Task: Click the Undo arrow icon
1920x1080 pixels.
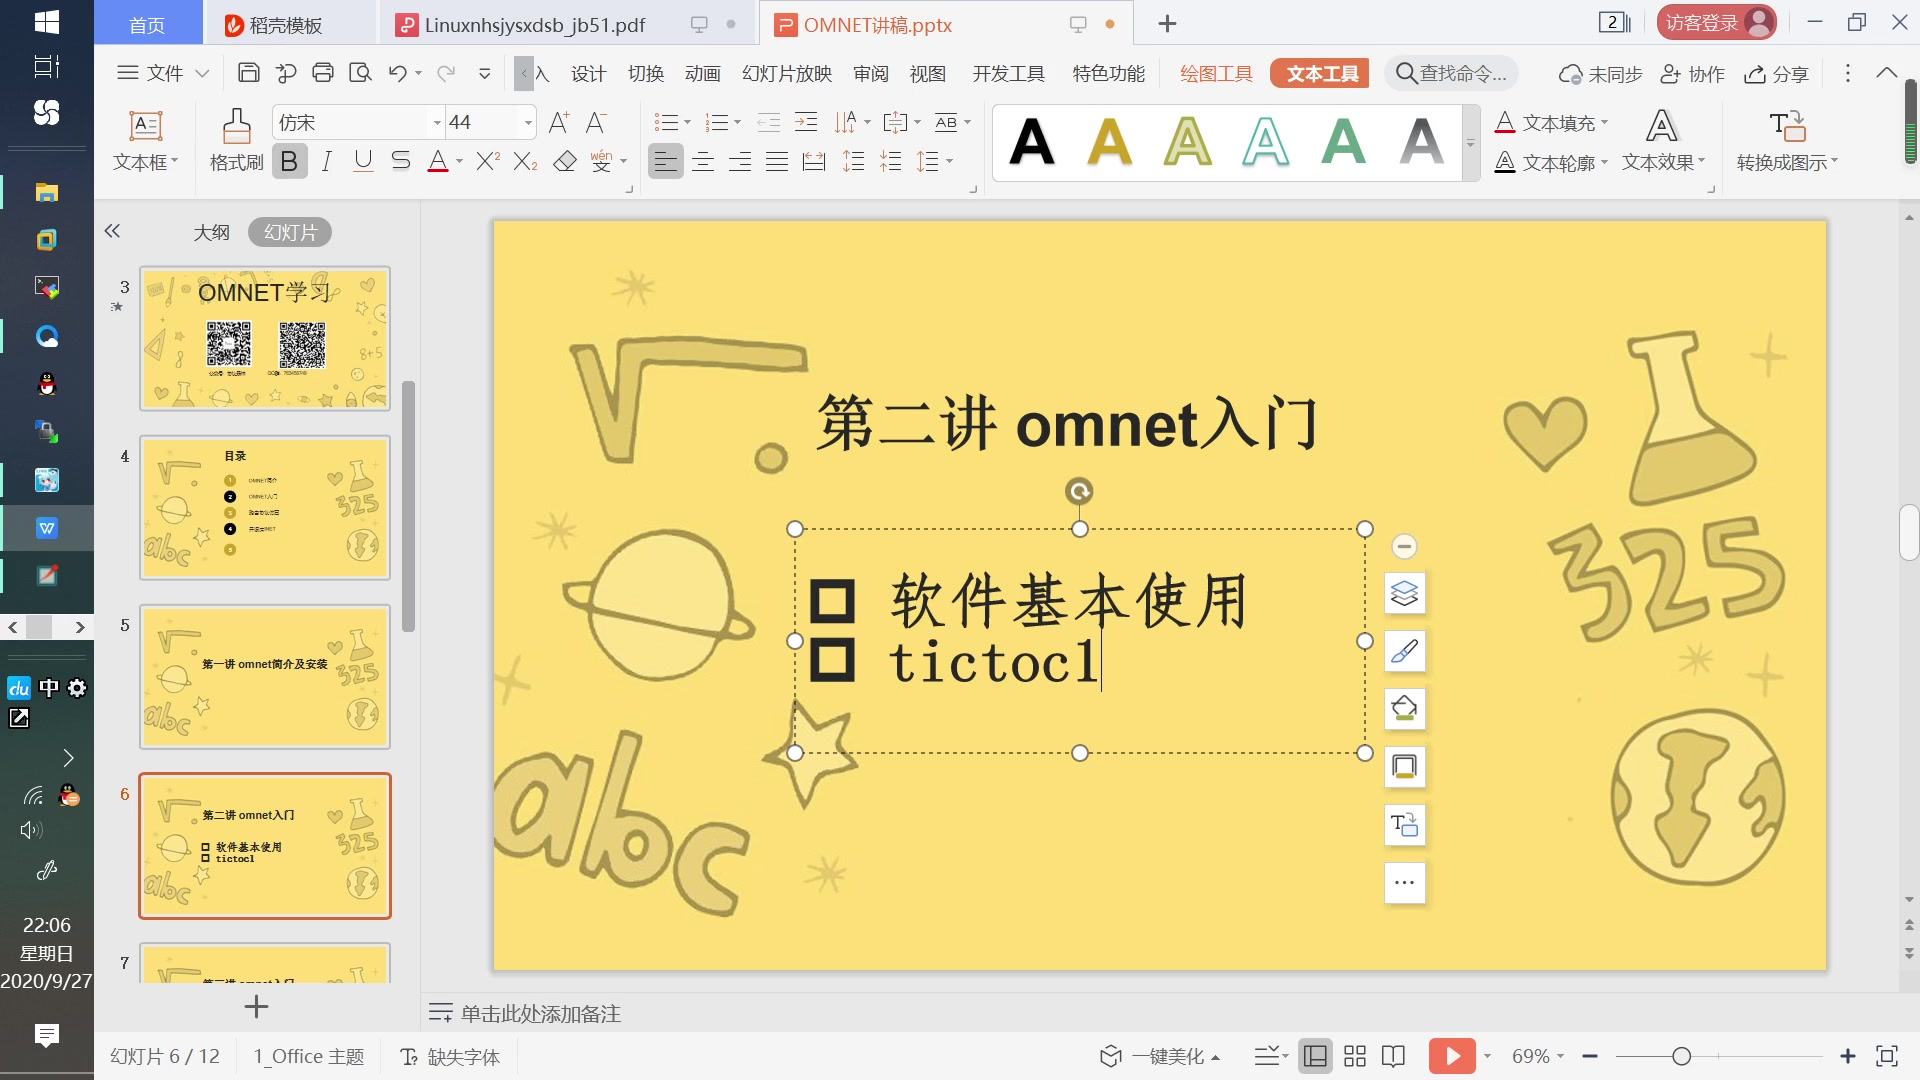Action: pyautogui.click(x=397, y=73)
